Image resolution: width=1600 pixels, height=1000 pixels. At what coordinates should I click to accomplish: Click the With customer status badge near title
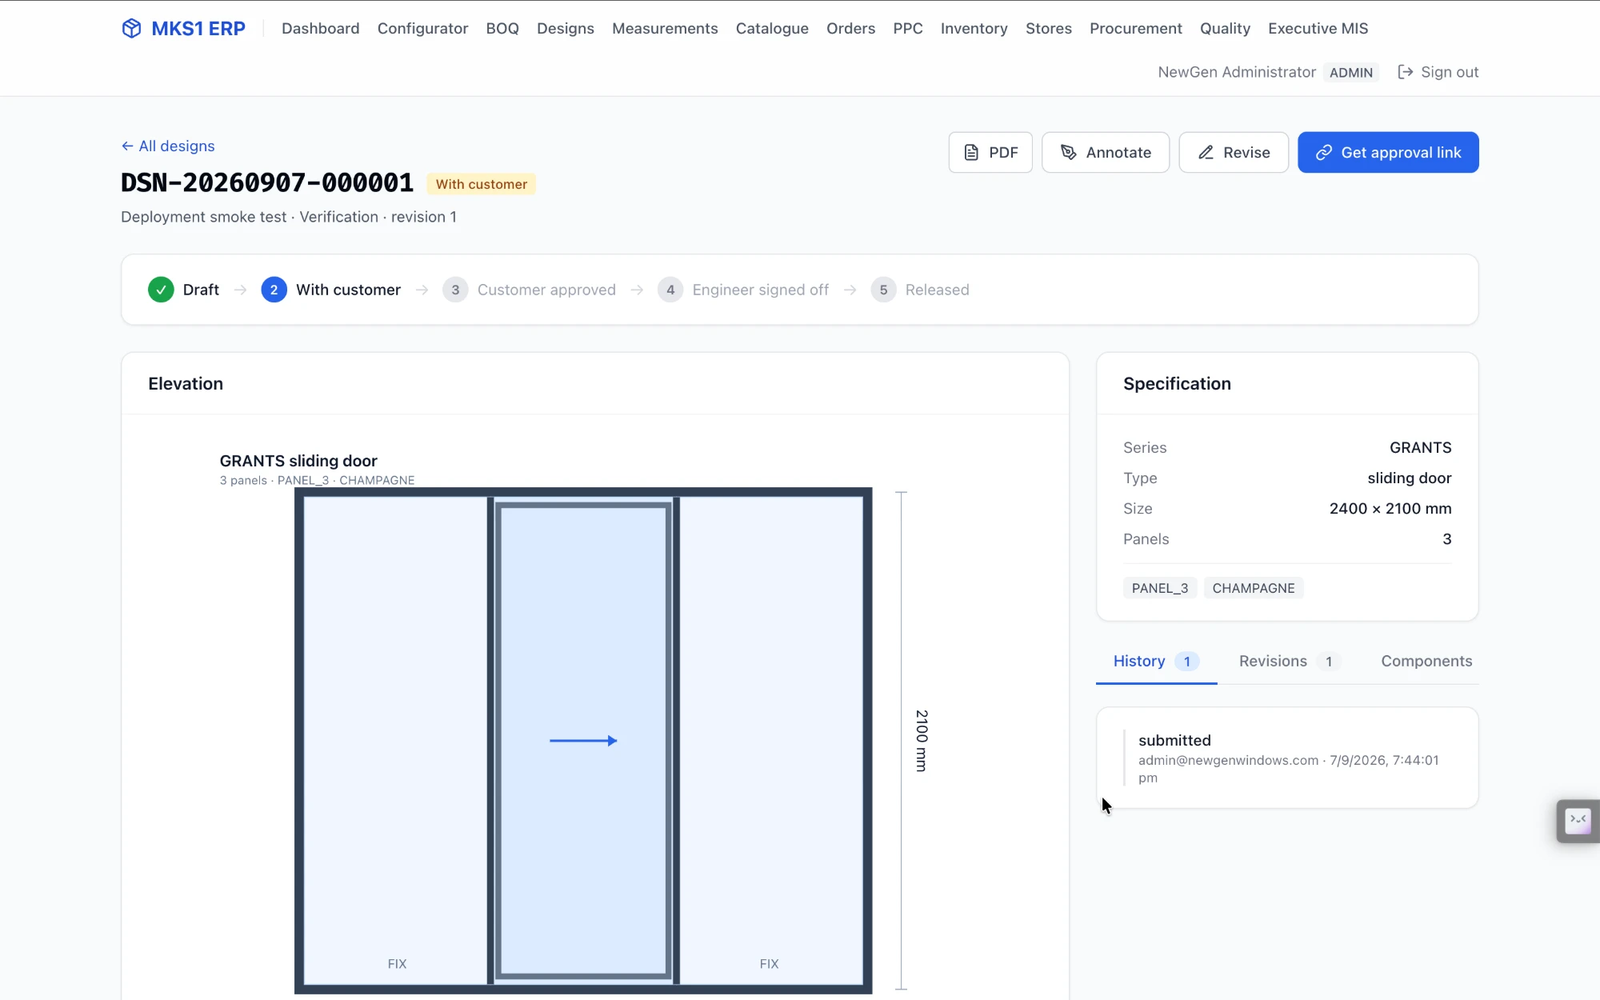pyautogui.click(x=481, y=184)
